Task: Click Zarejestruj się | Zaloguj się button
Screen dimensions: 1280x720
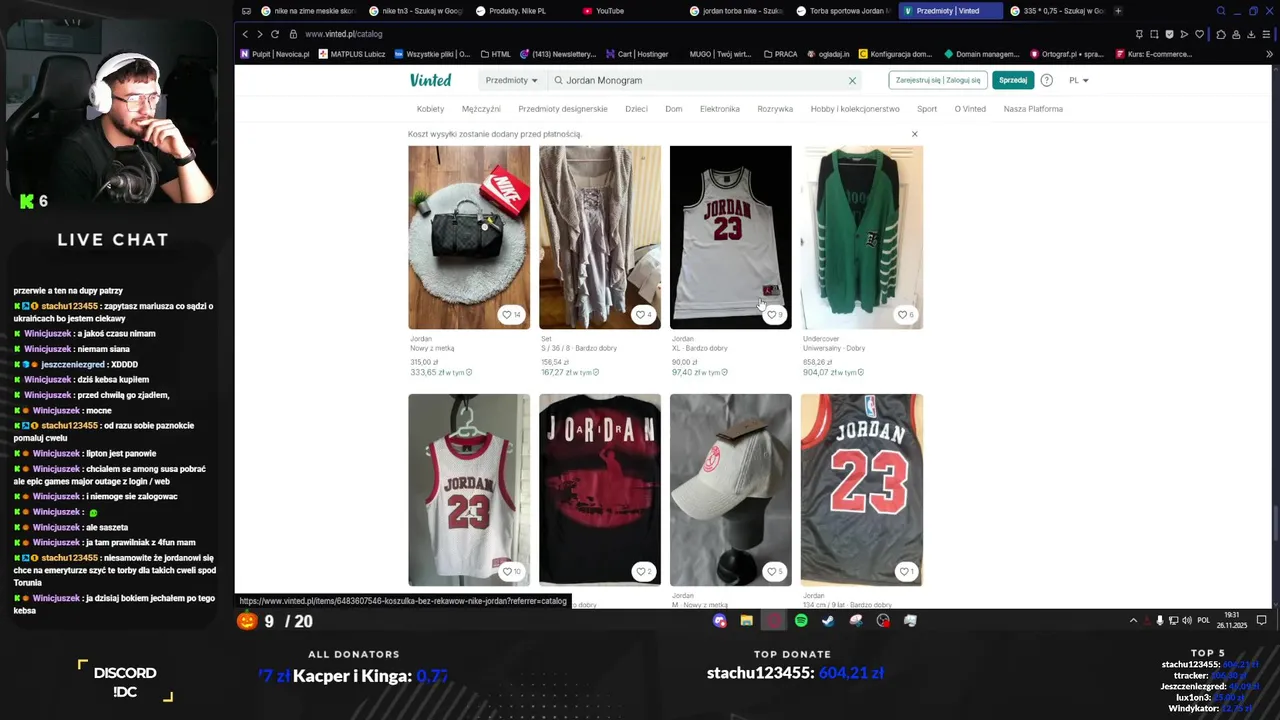Action: coord(938,80)
